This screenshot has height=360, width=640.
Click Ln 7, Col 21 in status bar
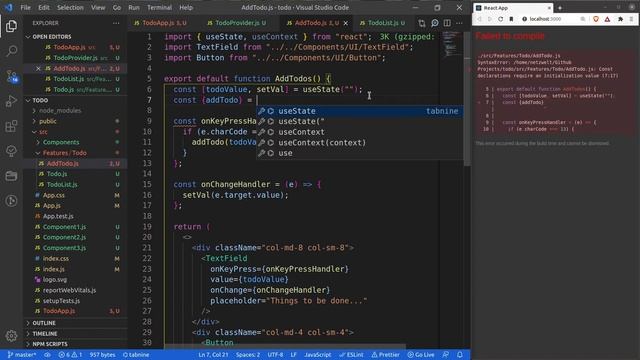tap(213, 355)
